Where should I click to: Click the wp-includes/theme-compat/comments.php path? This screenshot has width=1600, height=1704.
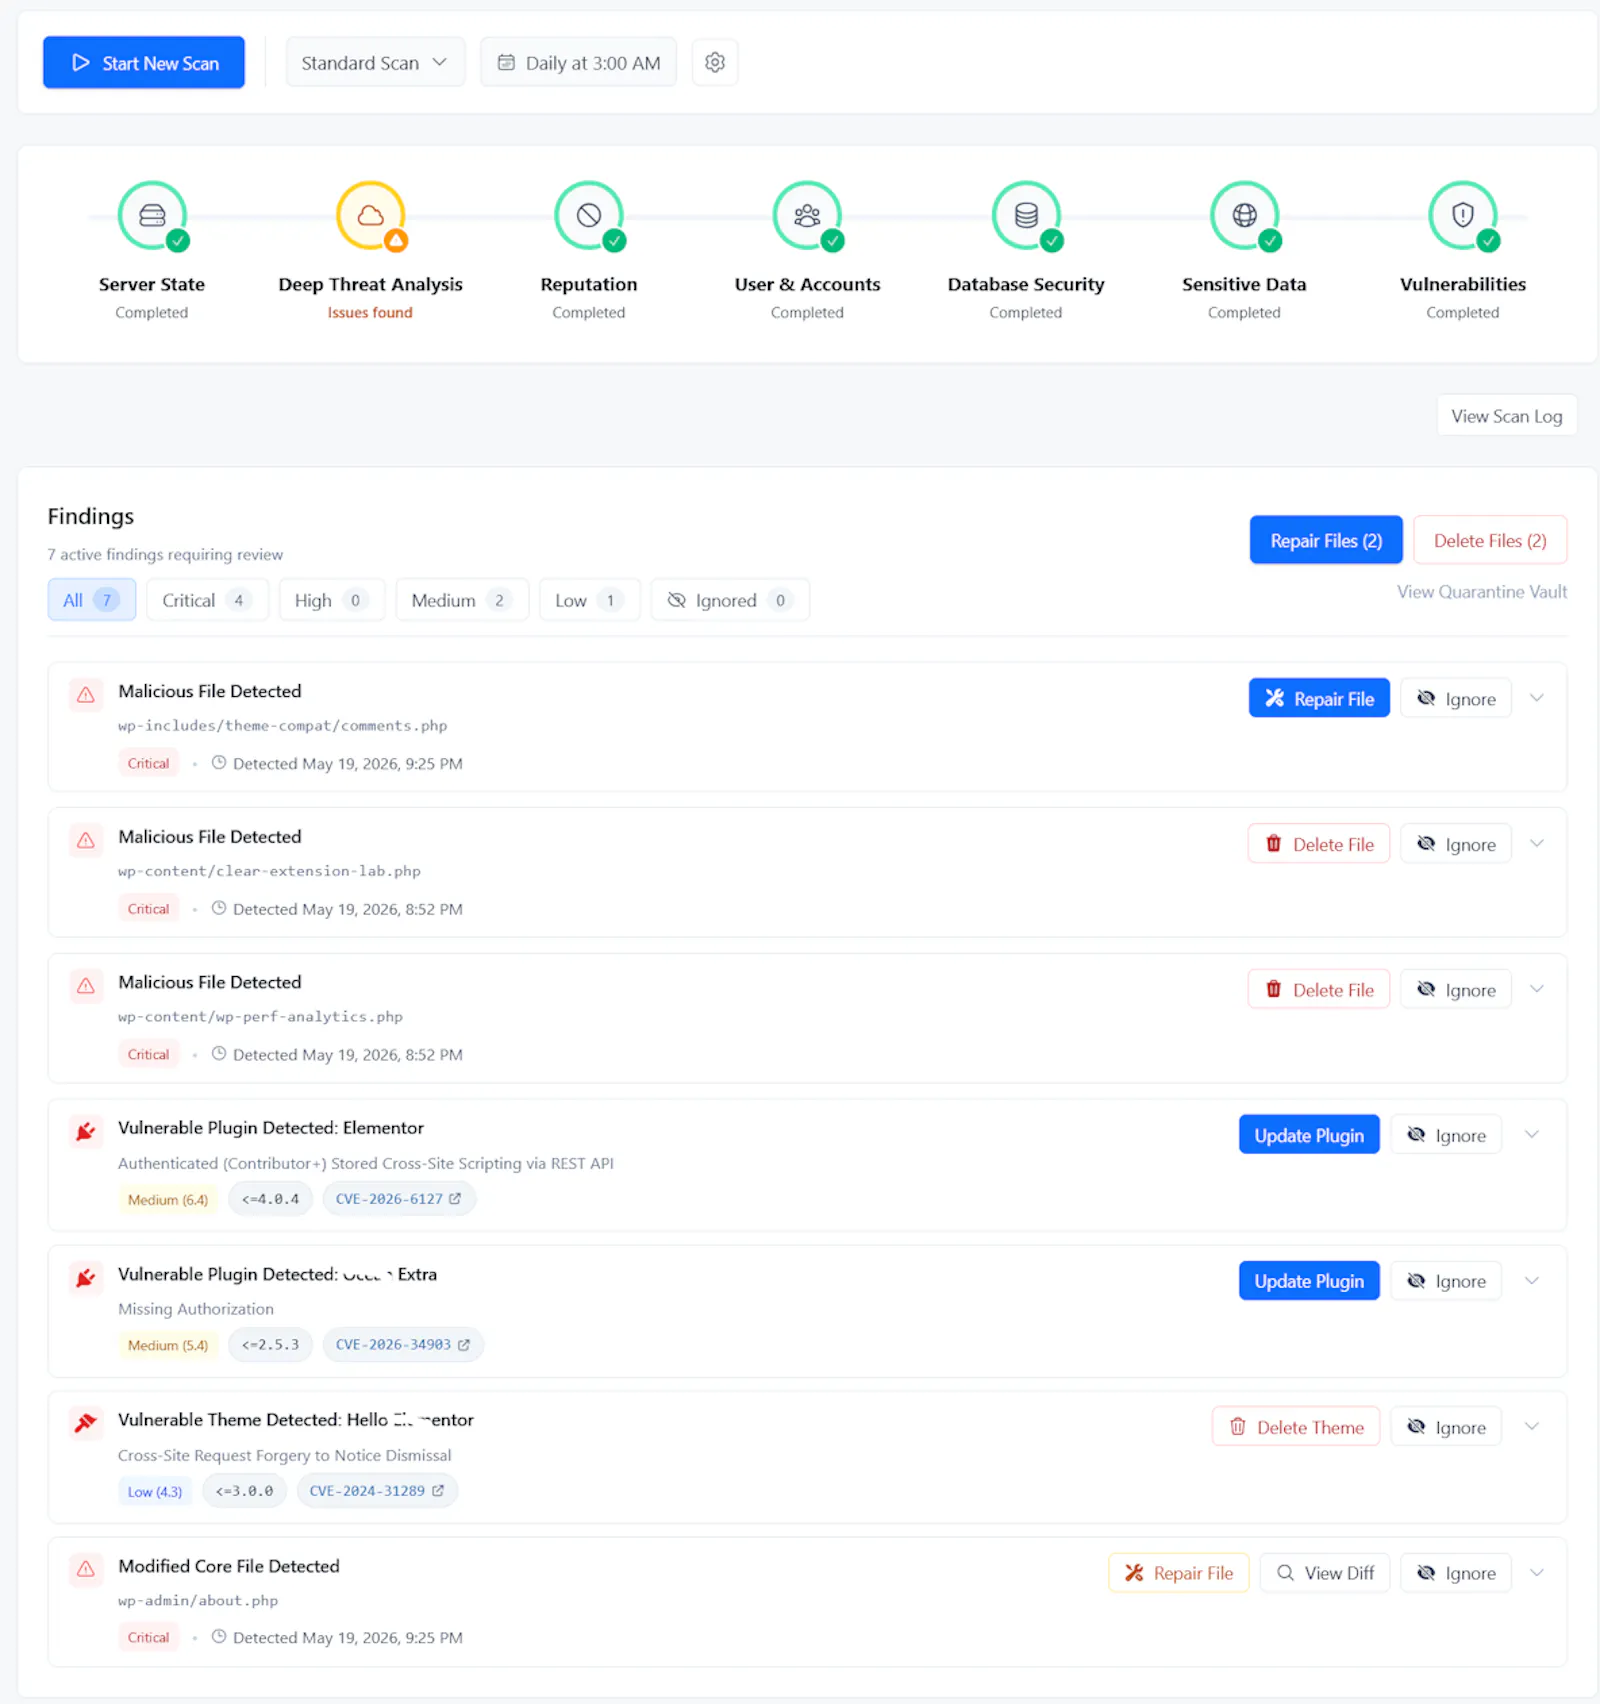(x=282, y=726)
